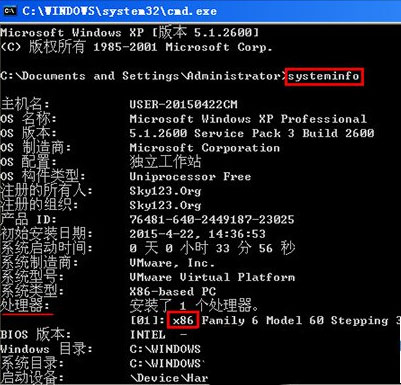Click the typed systeminfo command
The width and height of the screenshot is (401, 385).
[324, 76]
